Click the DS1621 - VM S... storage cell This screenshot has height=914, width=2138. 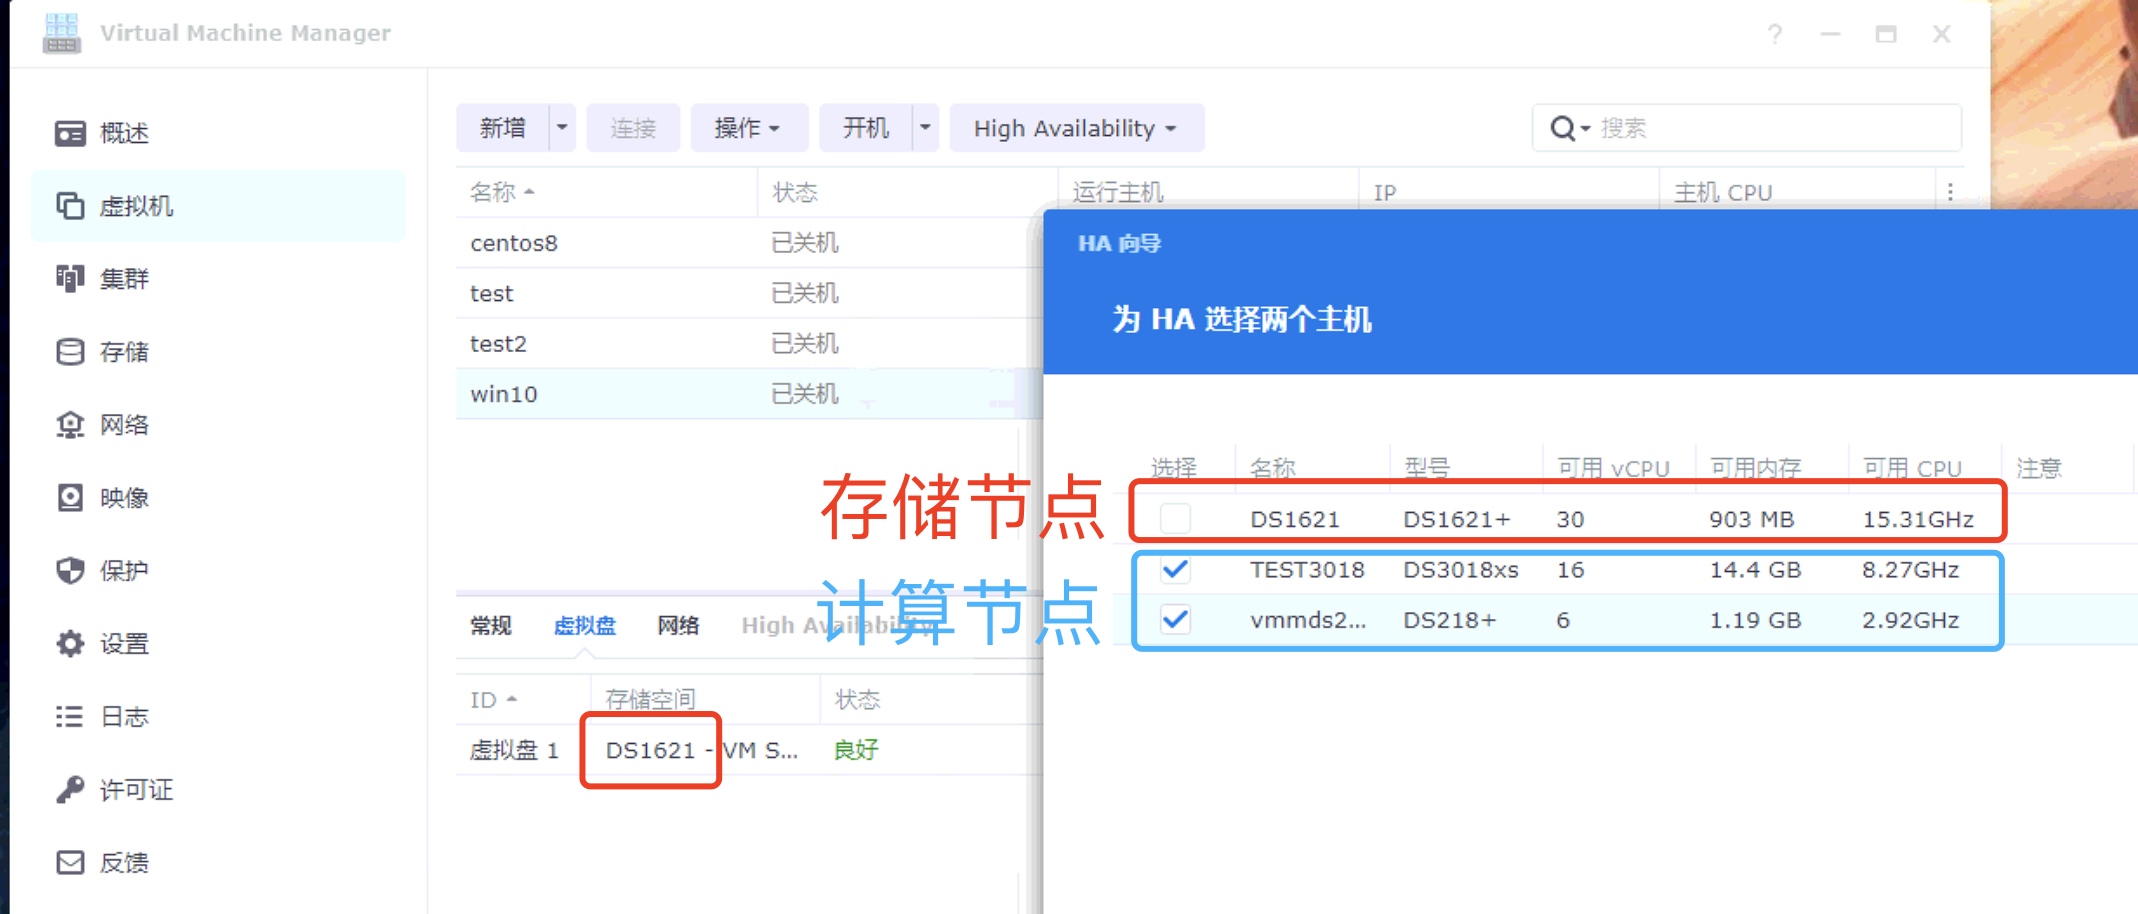coord(701,750)
